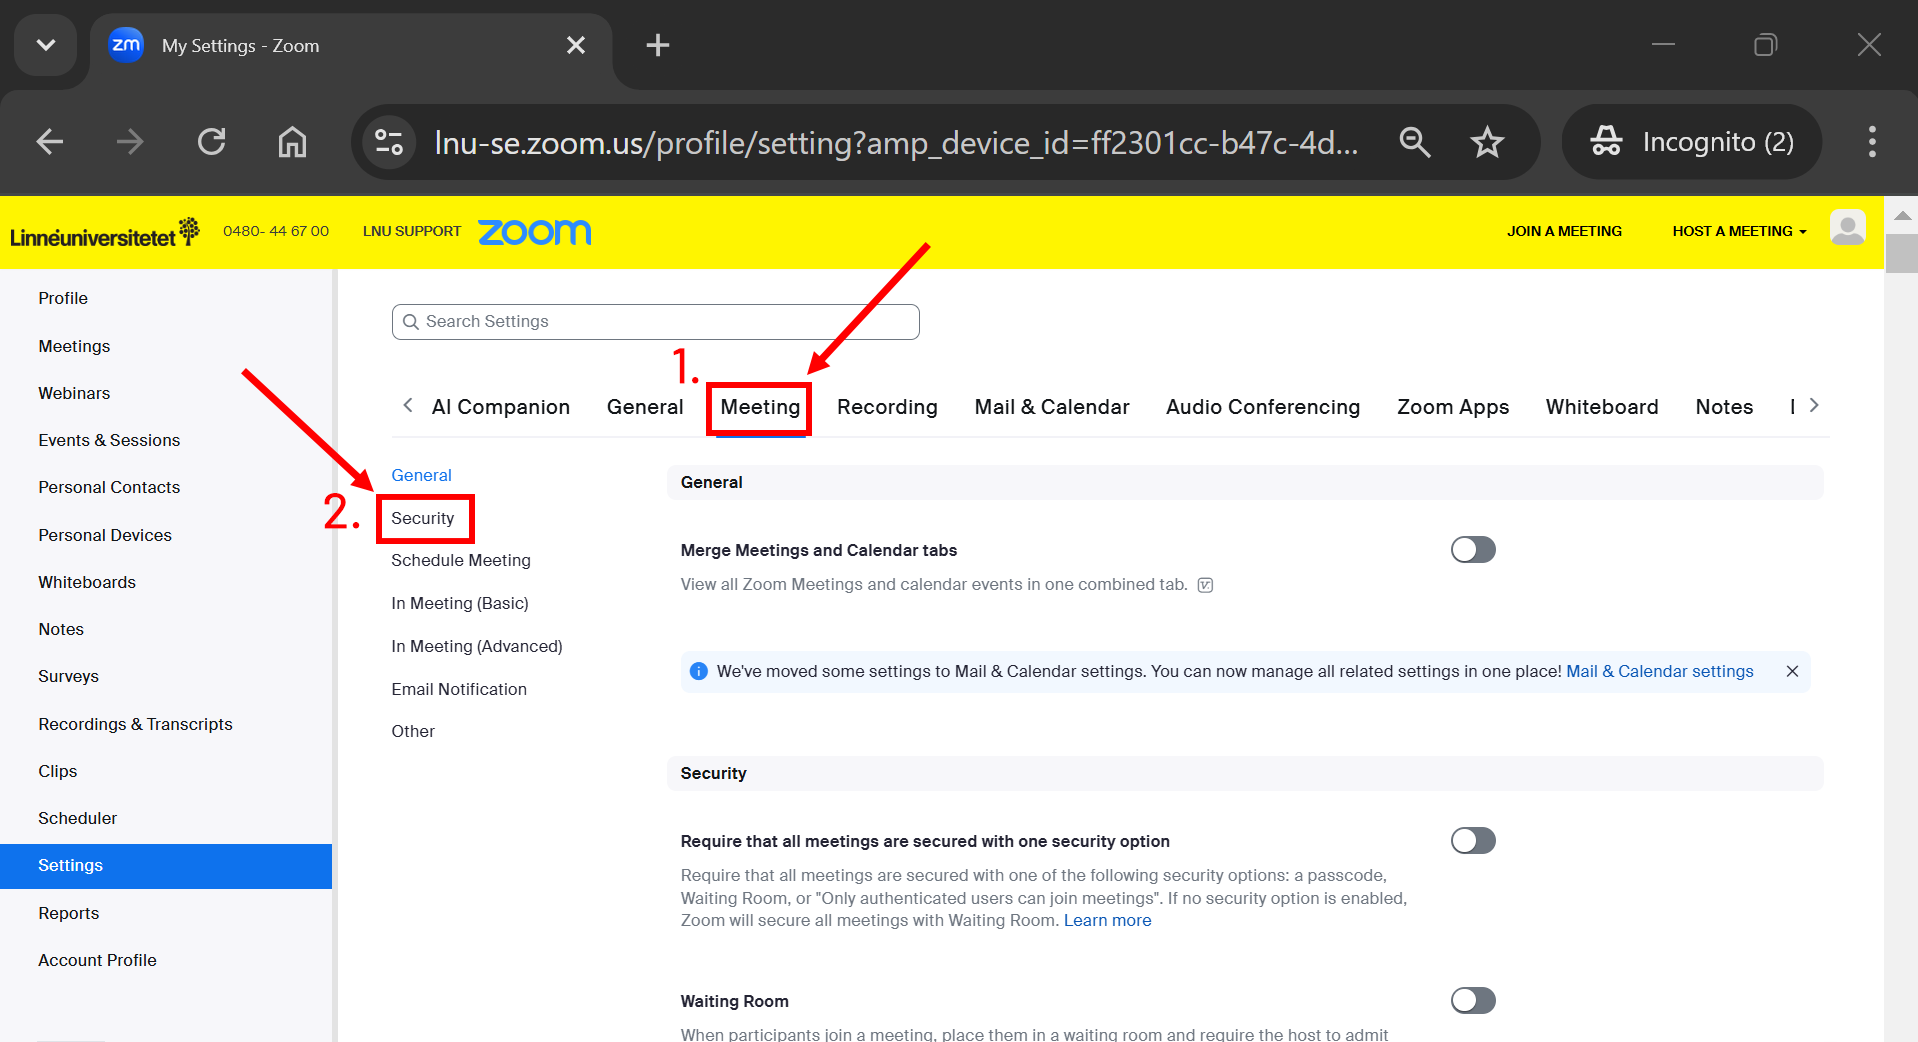Jump to General section anchor

click(421, 475)
